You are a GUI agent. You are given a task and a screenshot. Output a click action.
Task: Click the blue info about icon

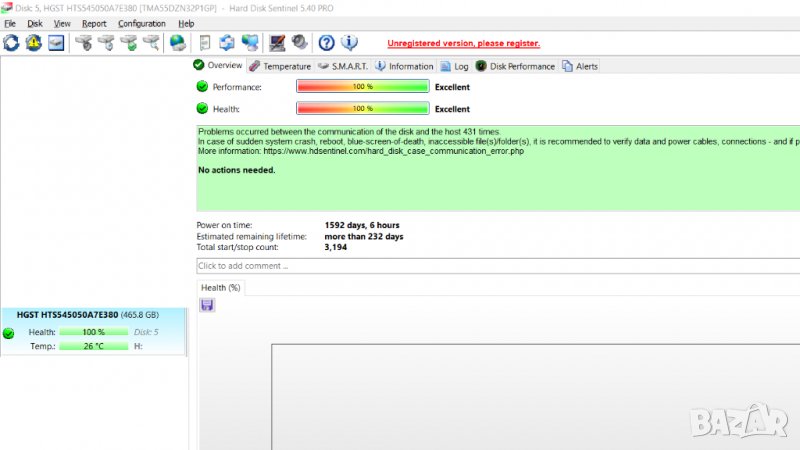coord(349,43)
